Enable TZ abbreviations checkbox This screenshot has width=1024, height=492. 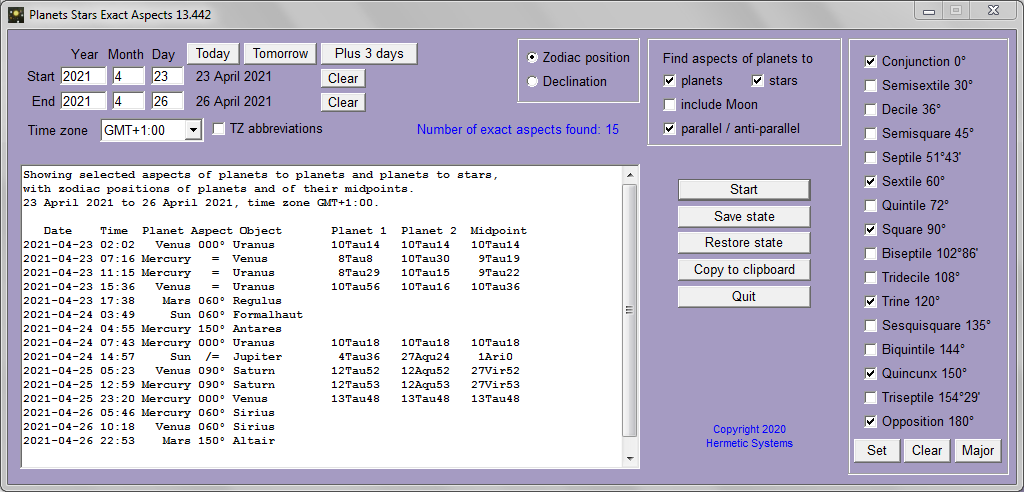tap(219, 129)
